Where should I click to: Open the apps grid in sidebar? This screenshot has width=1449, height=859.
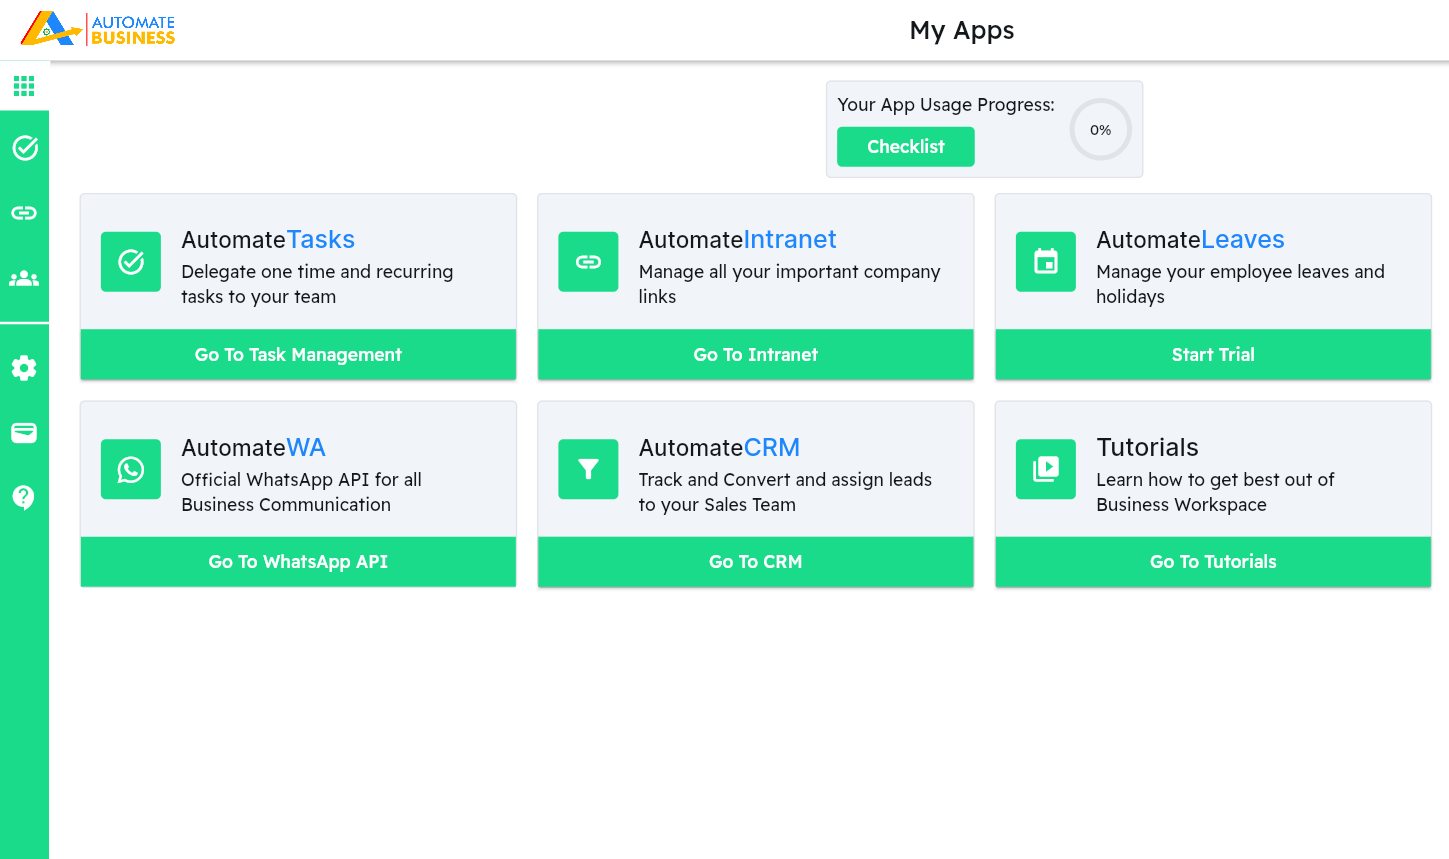pyautogui.click(x=24, y=86)
